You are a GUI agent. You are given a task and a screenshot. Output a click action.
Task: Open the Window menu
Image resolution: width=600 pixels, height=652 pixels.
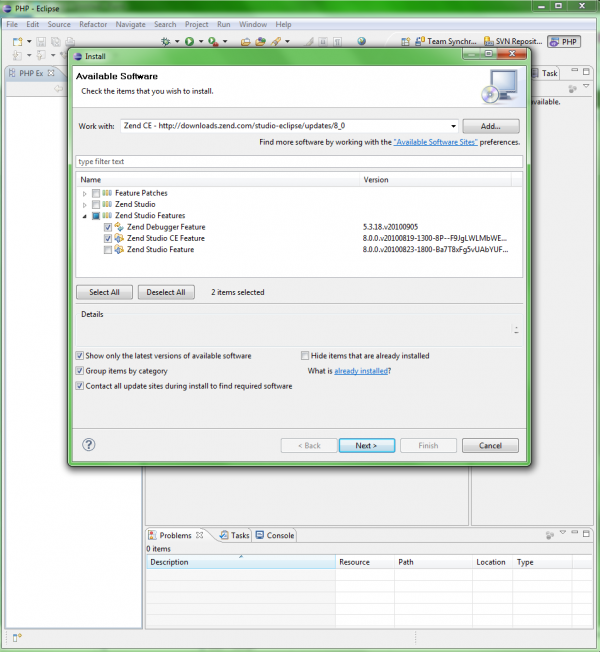click(253, 24)
